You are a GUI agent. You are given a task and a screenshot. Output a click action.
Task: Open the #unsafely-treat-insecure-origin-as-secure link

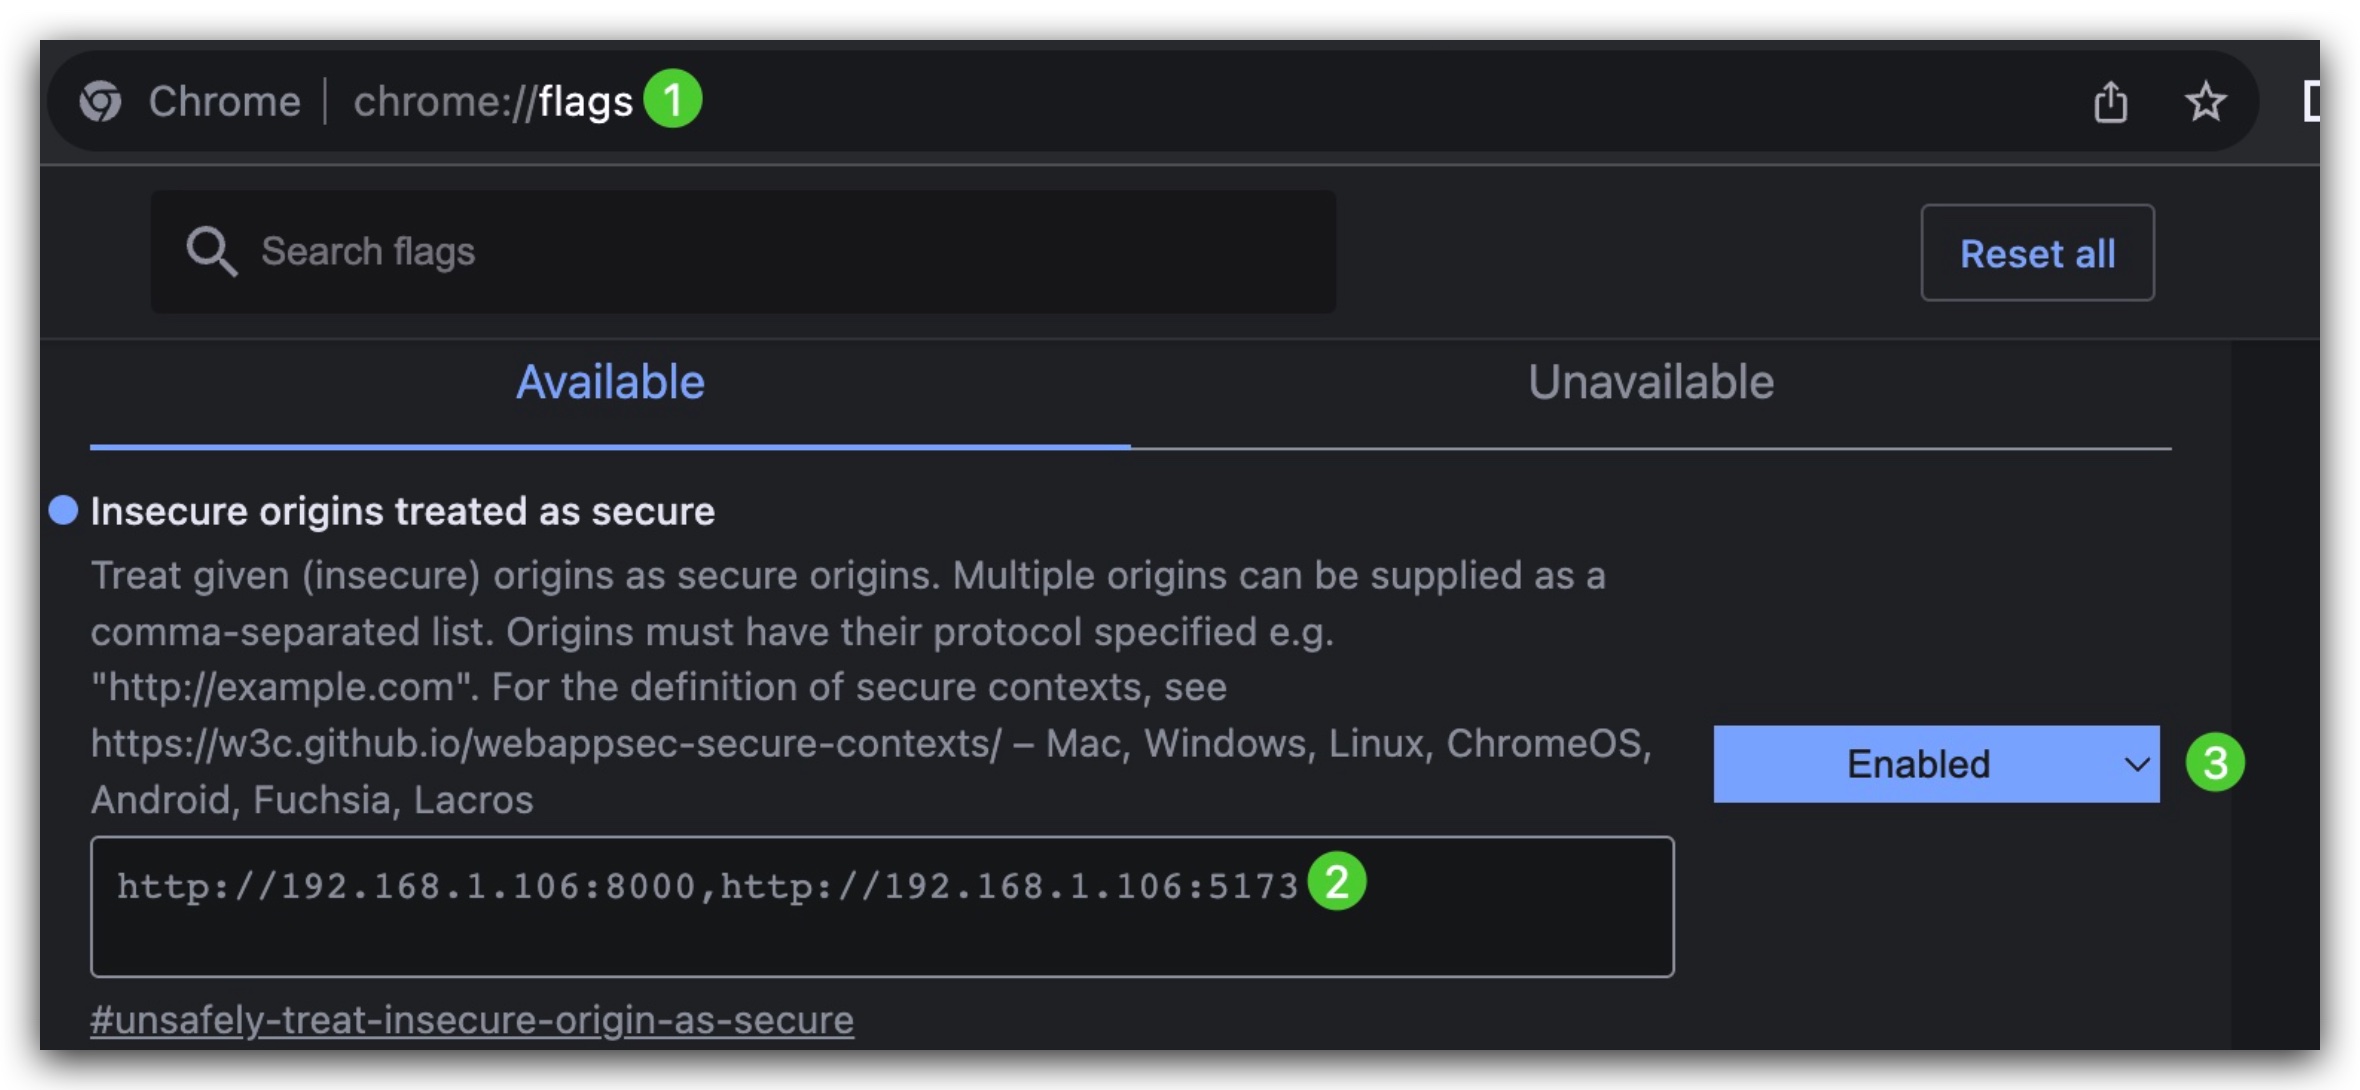pyautogui.click(x=472, y=1020)
